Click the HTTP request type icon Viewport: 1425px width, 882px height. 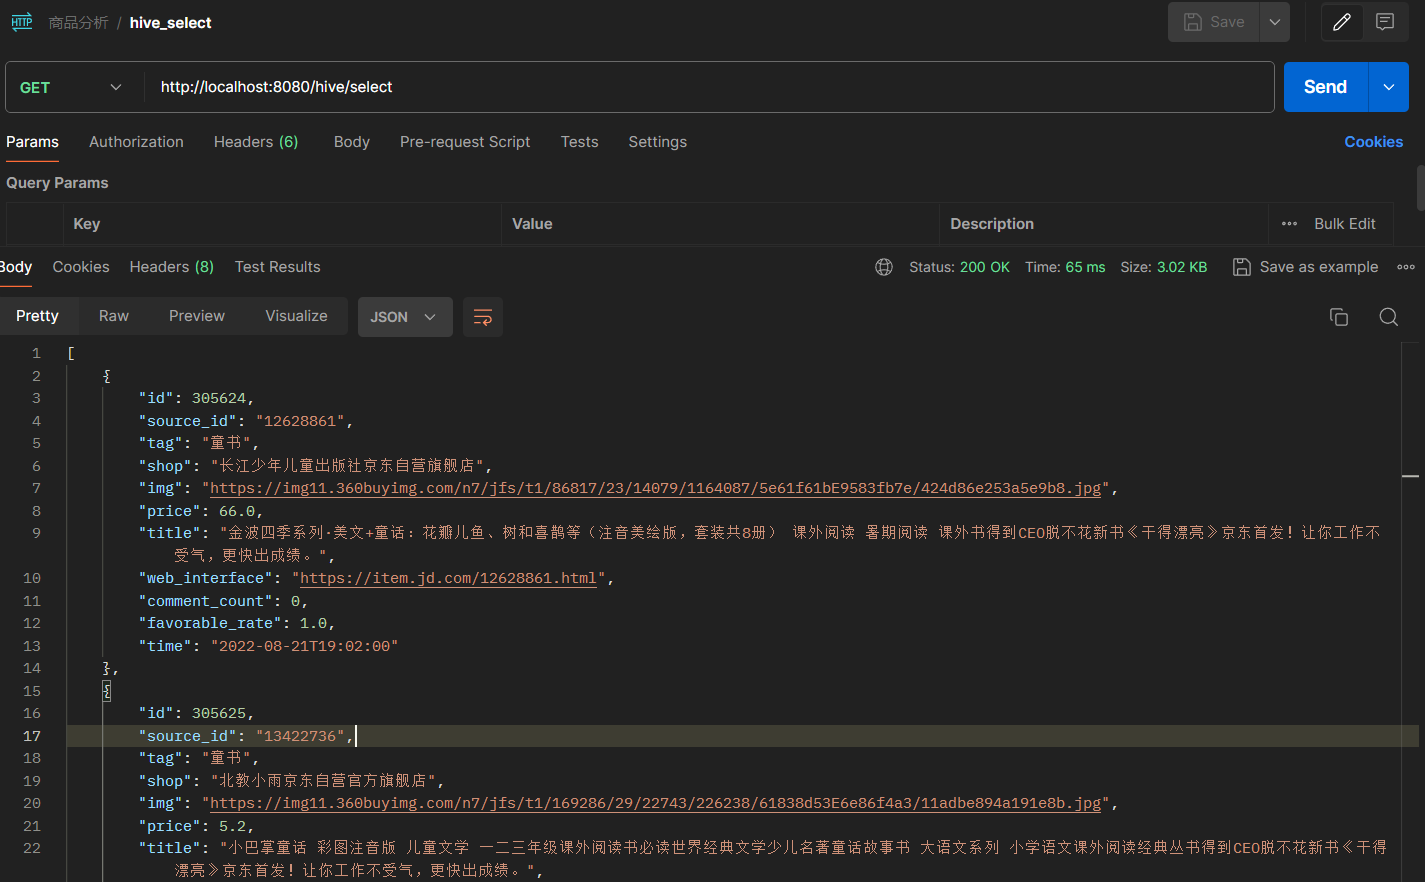point(22,22)
